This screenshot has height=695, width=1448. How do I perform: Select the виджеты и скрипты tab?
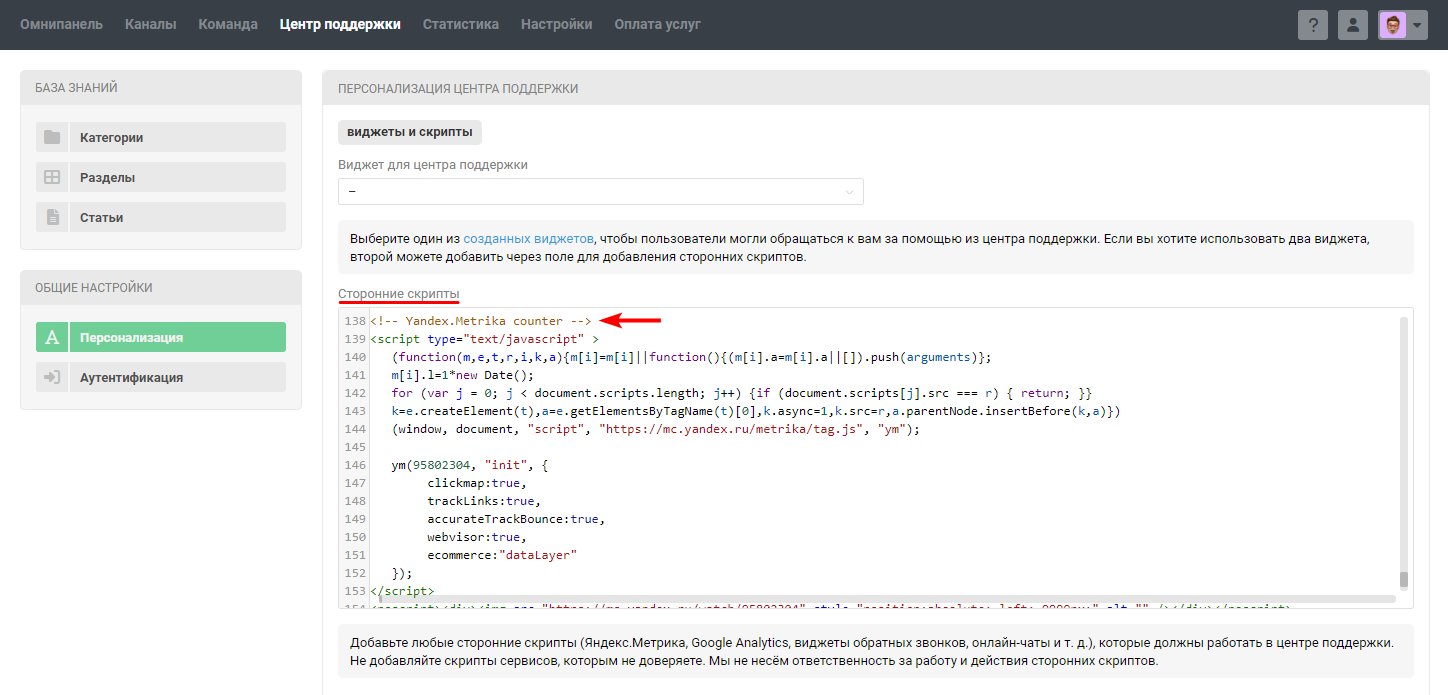pyautogui.click(x=410, y=132)
